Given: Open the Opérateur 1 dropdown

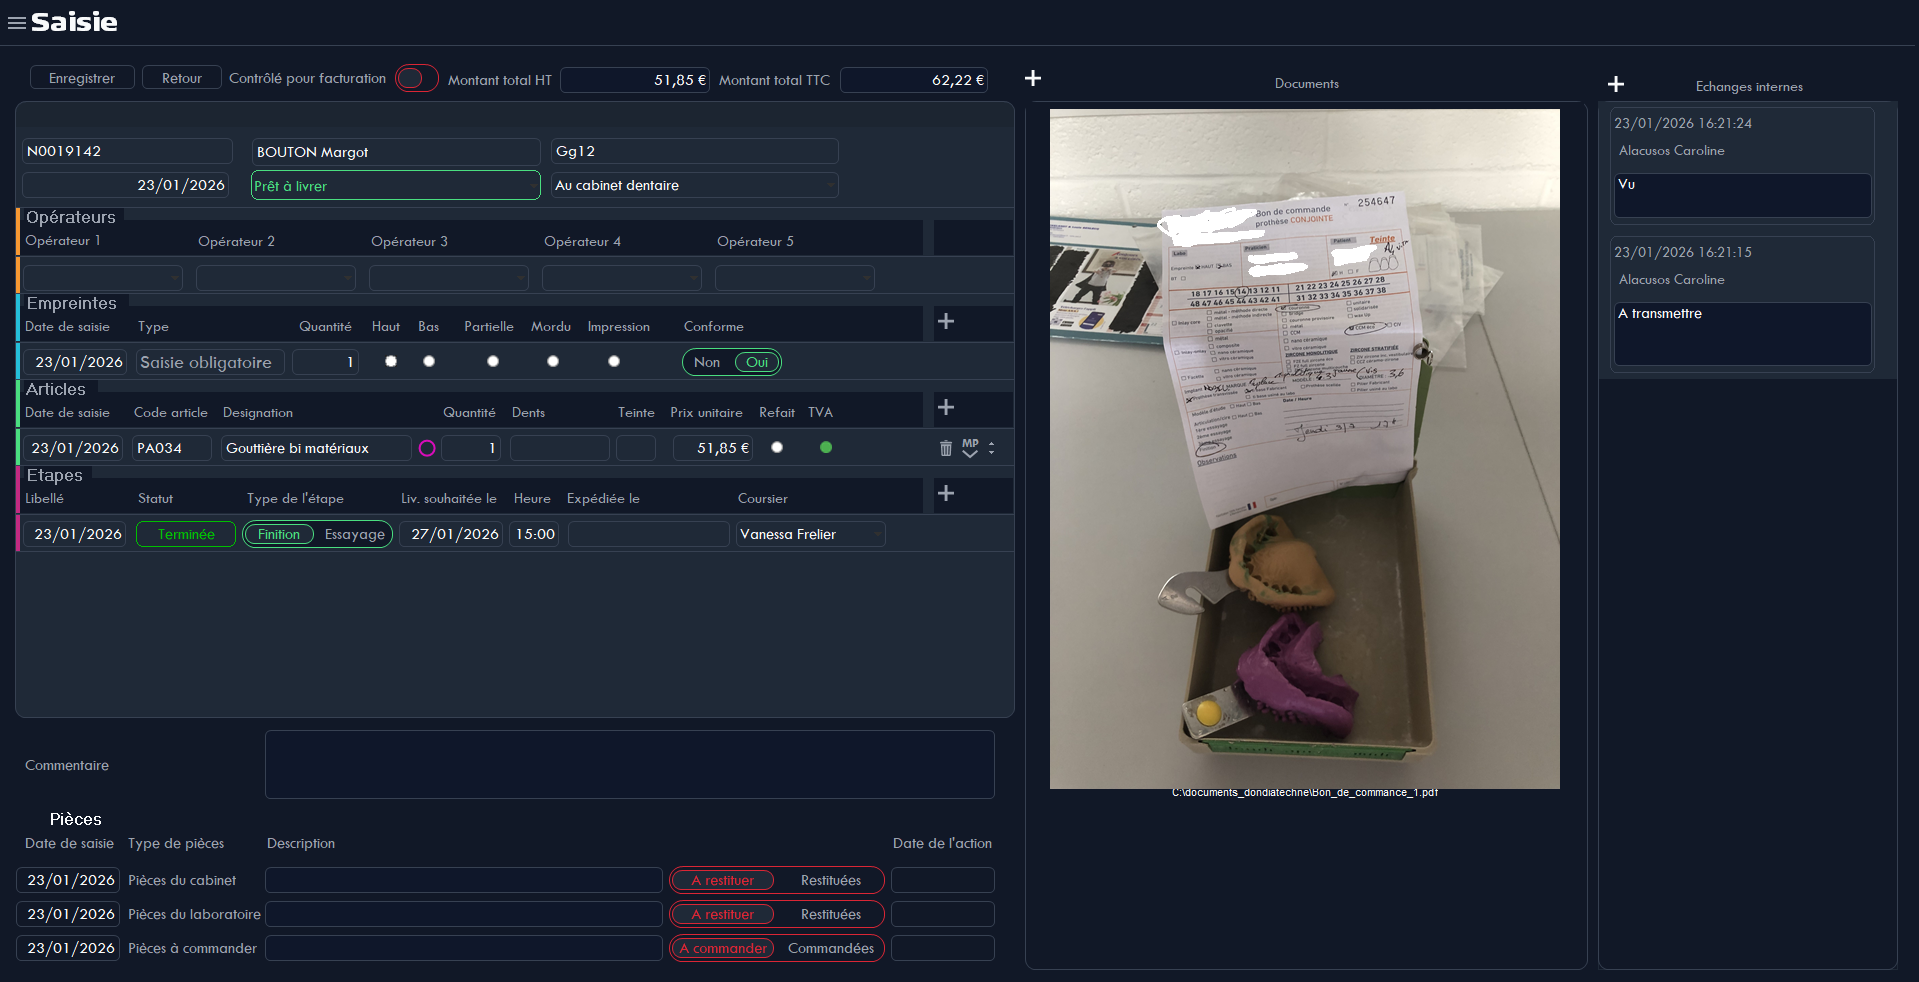Looking at the screenshot, I should click(103, 278).
